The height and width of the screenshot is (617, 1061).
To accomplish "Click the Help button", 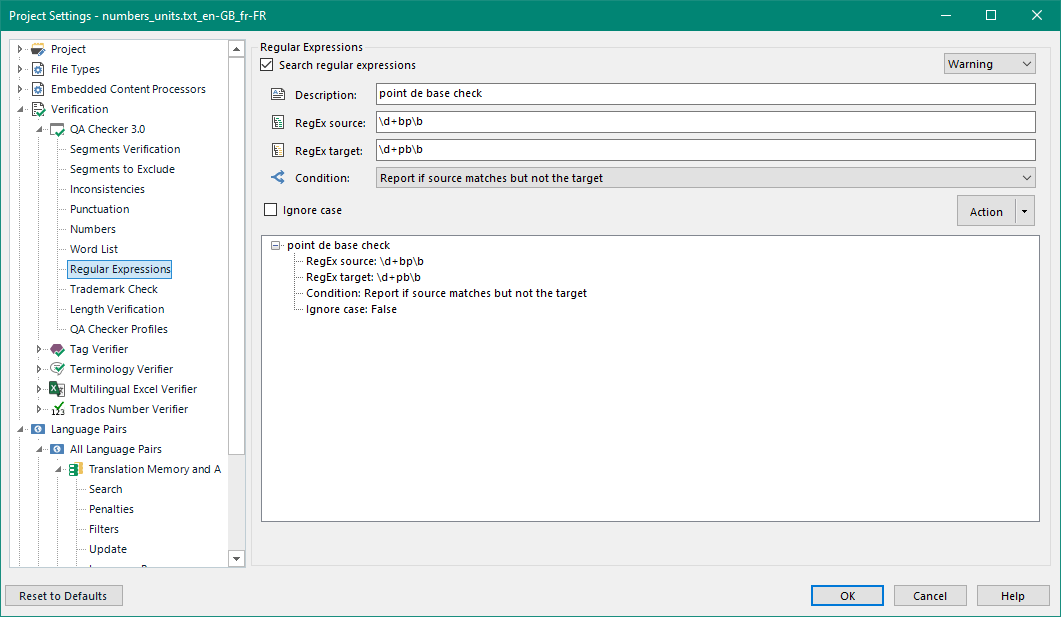I will [1013, 595].
